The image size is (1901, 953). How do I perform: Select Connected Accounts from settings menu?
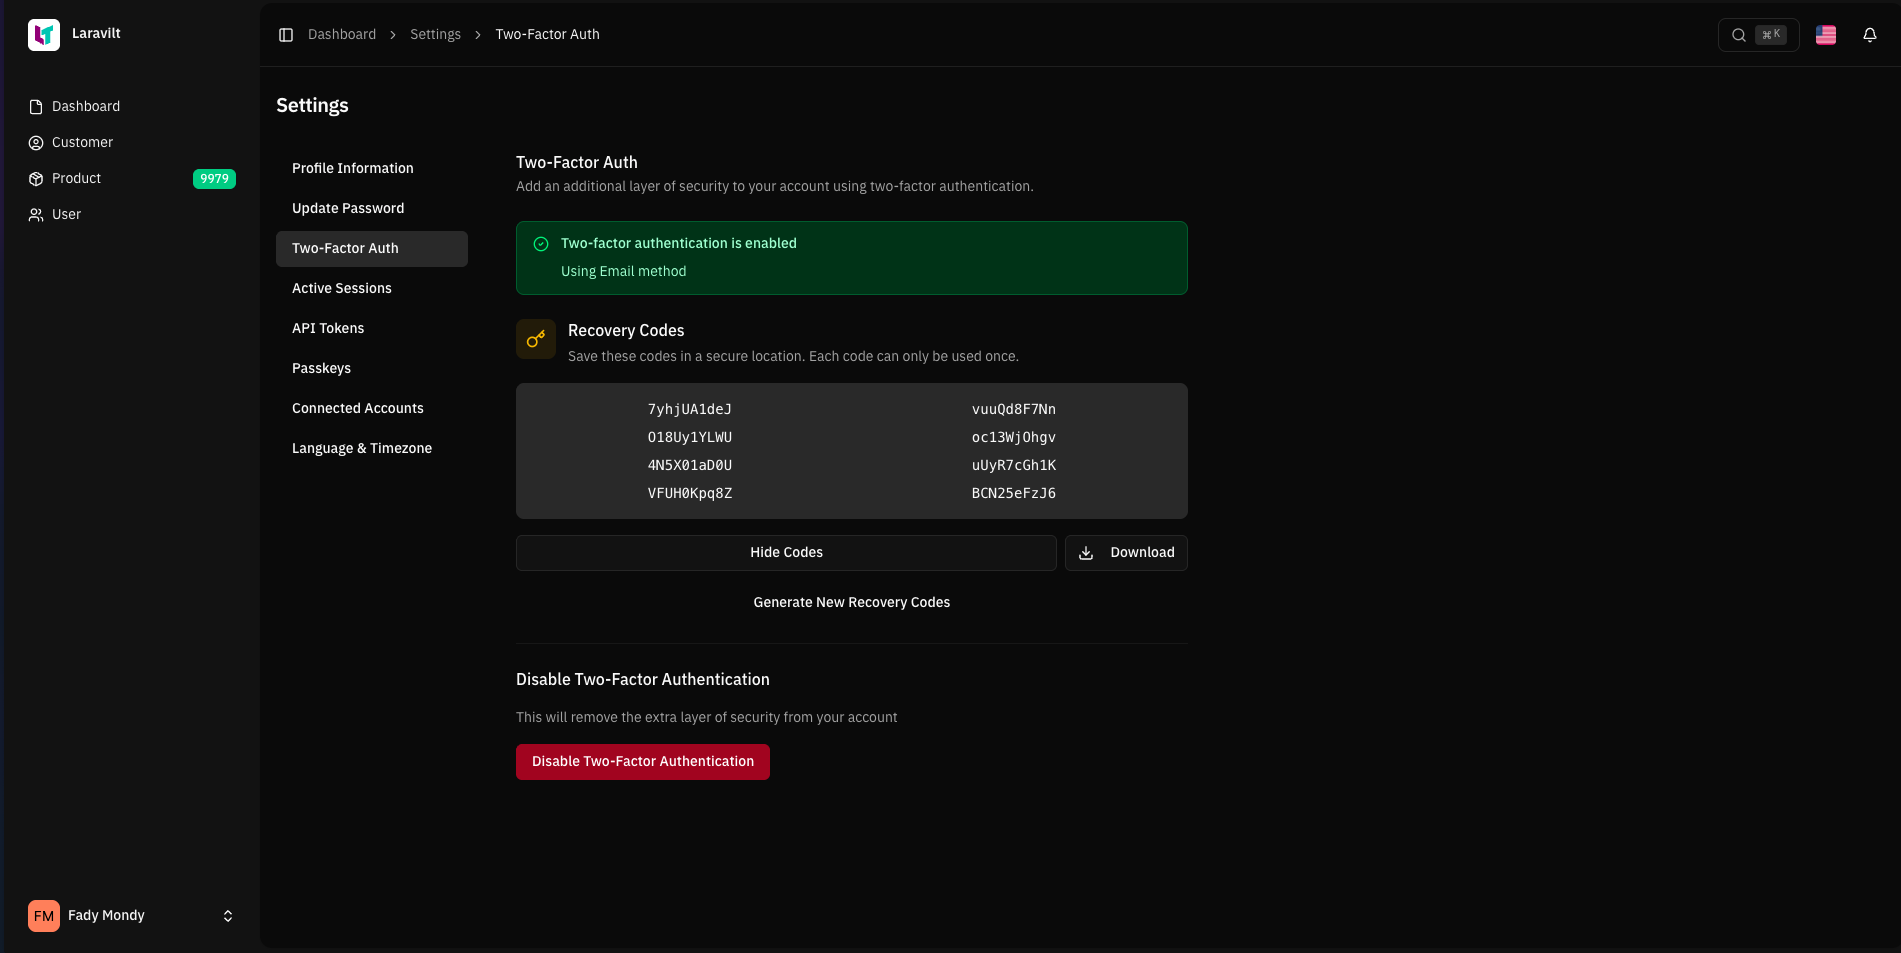(x=357, y=408)
